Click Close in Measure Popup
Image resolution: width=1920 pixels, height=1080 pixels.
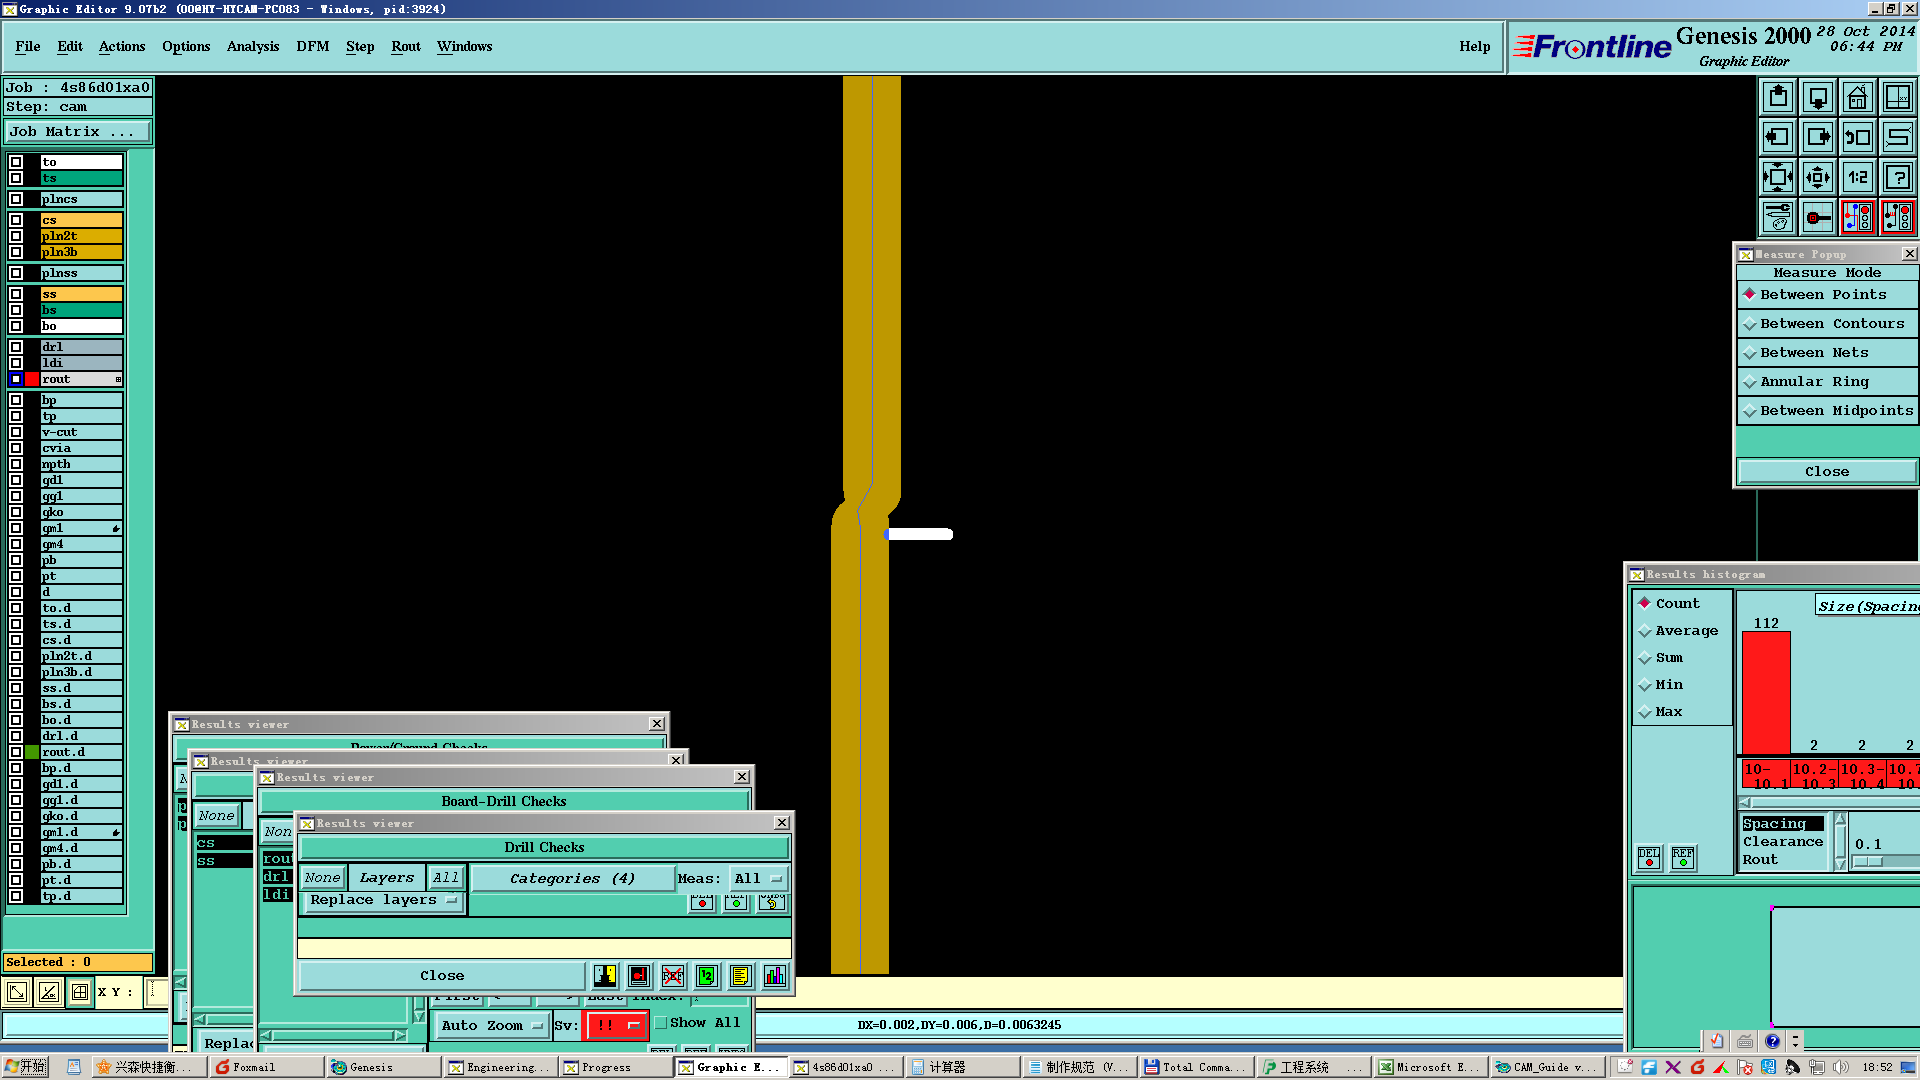1826,471
